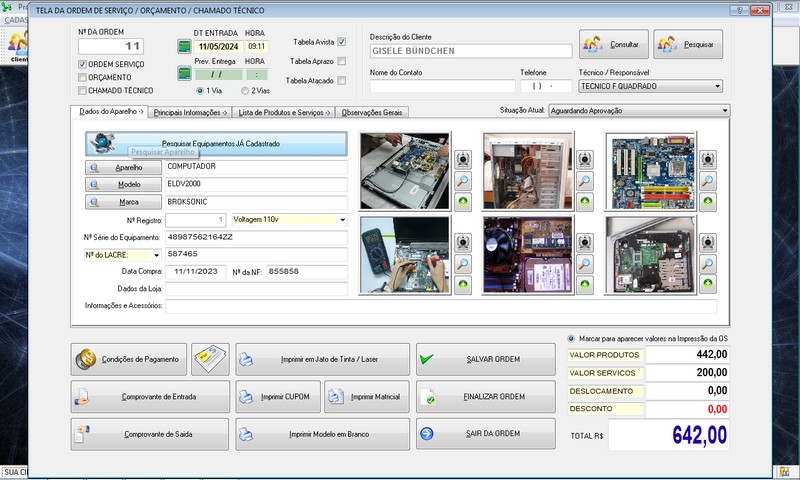Click magnifier icon beside open tower case photo
Image resolution: width=800 pixels, height=480 pixels.
tap(585, 181)
